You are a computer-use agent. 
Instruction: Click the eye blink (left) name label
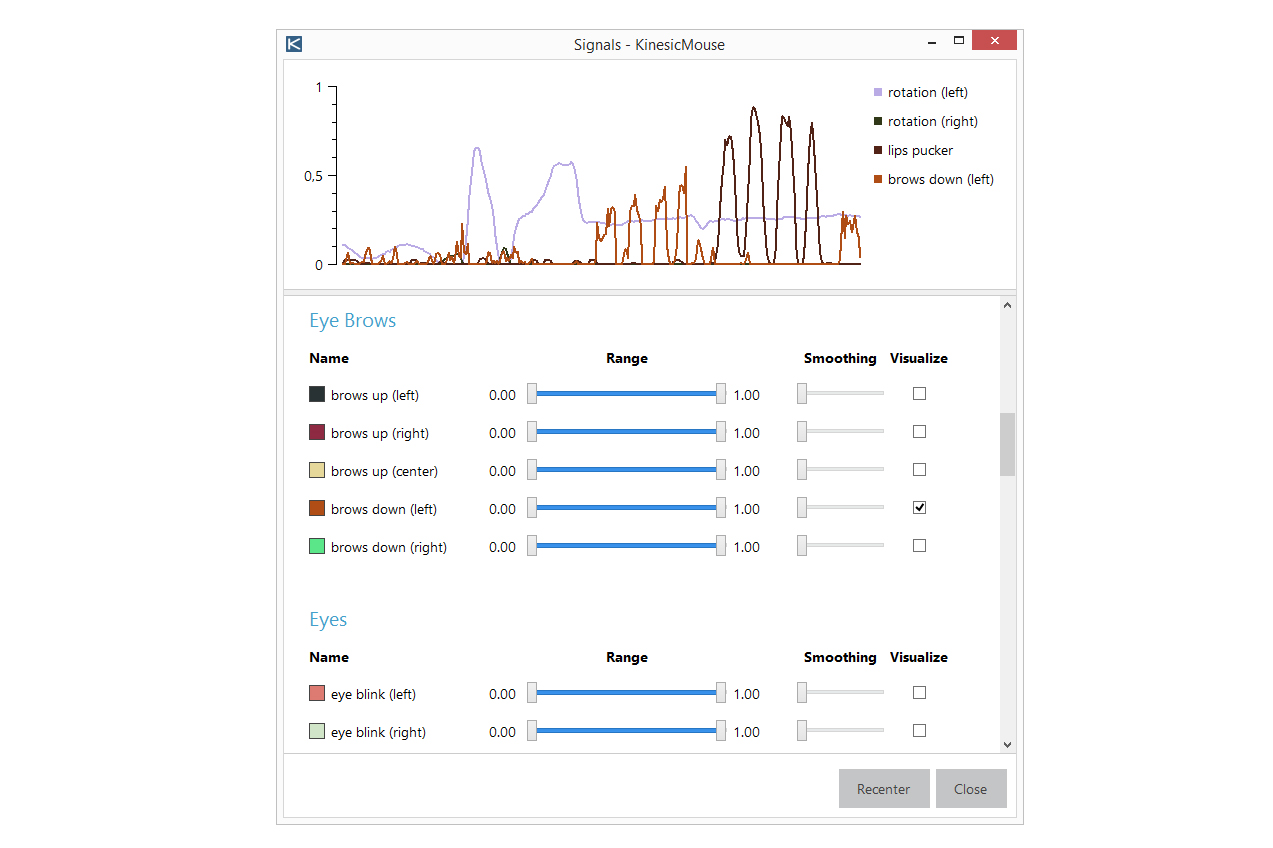pos(373,694)
